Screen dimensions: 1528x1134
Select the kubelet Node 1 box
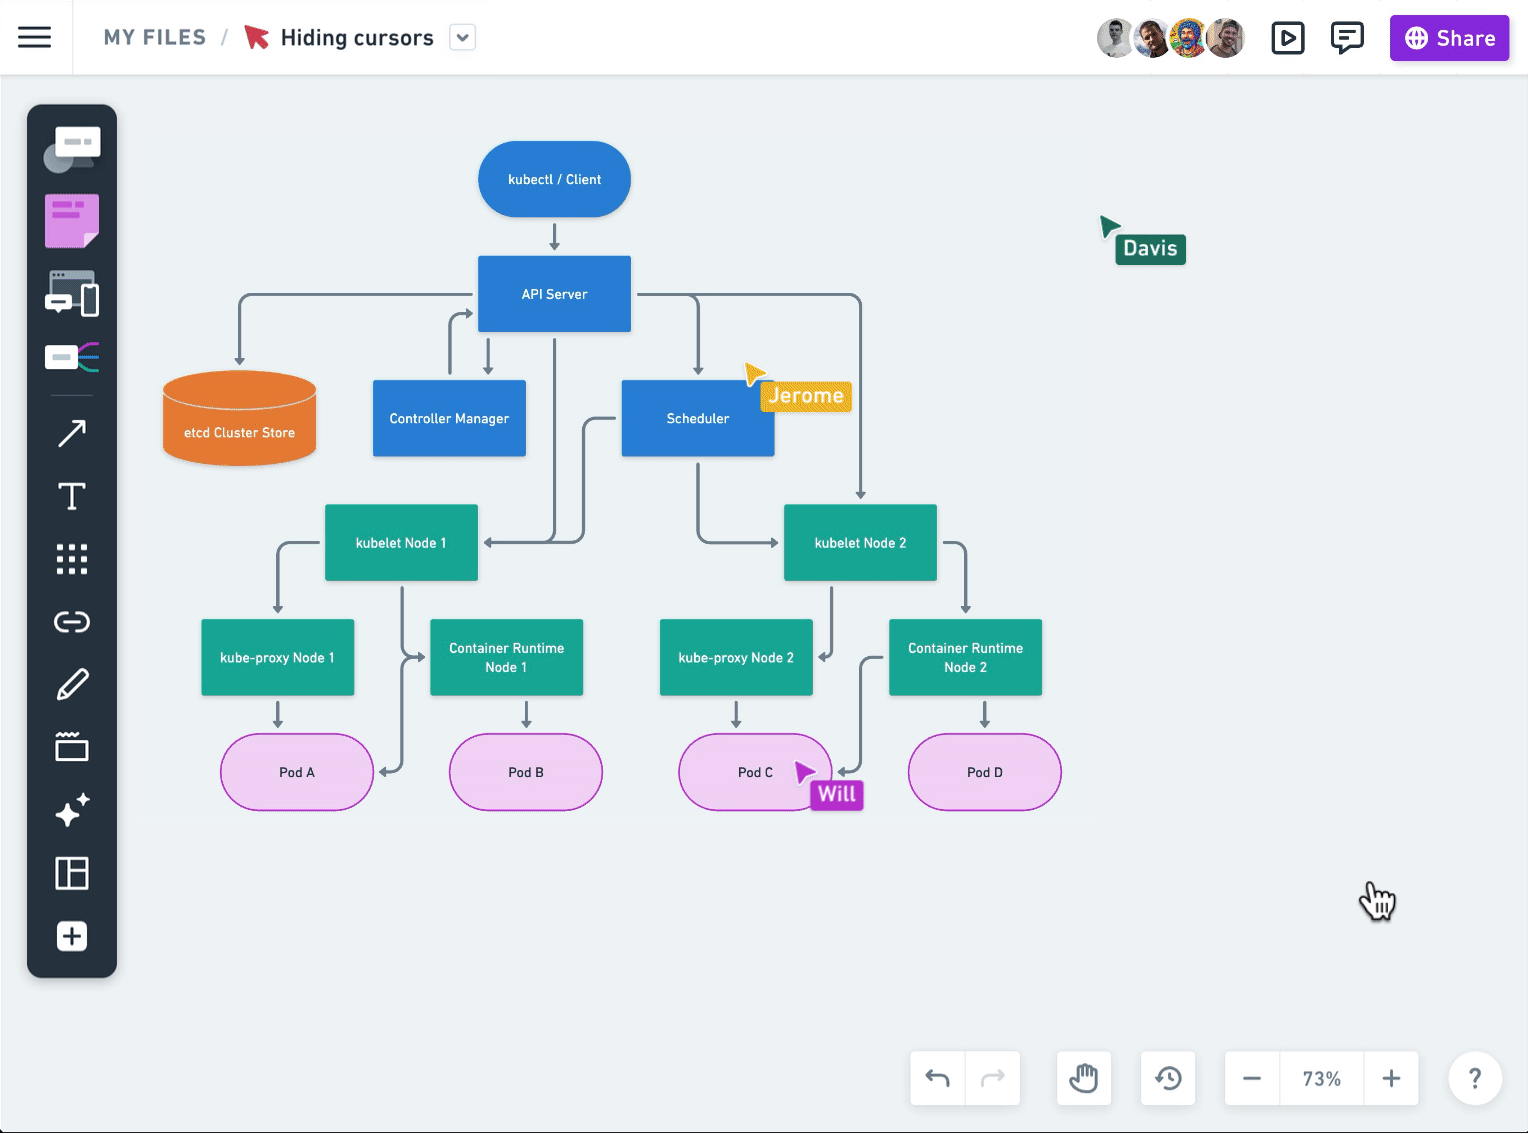point(401,543)
